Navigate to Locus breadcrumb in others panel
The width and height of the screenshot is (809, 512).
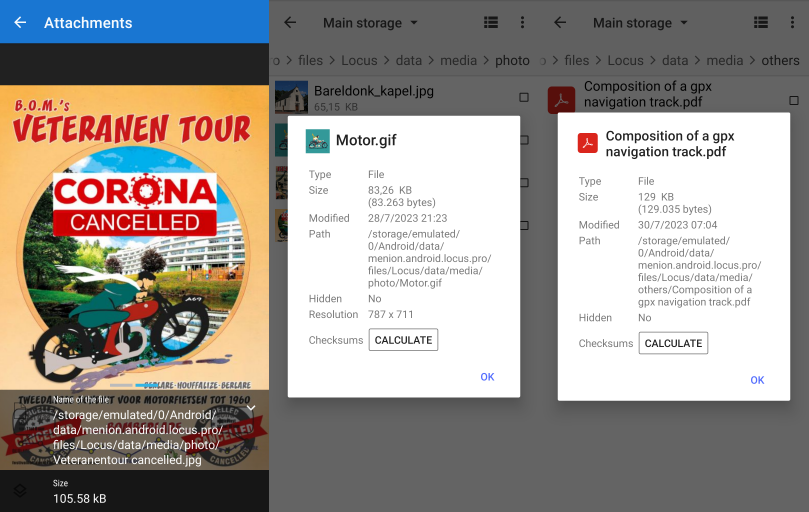625,60
